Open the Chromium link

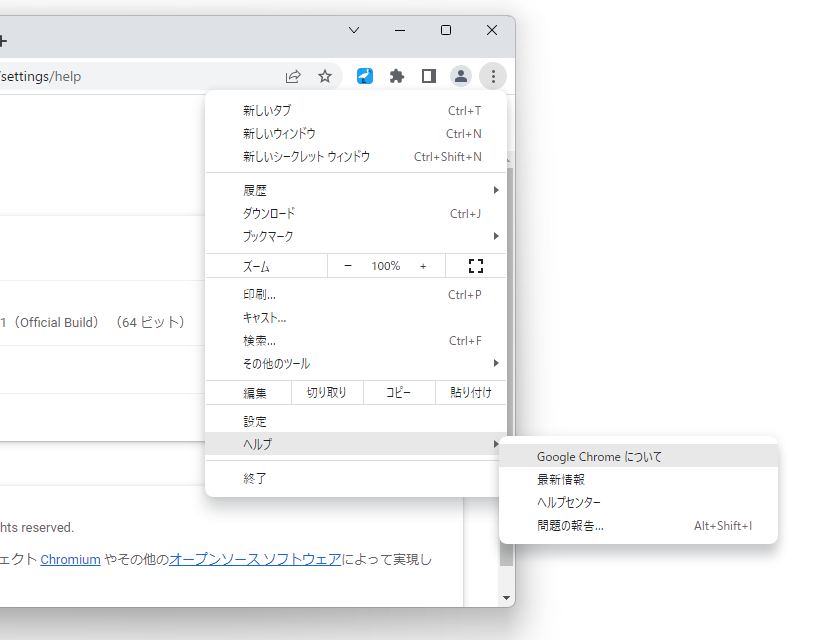point(69,559)
